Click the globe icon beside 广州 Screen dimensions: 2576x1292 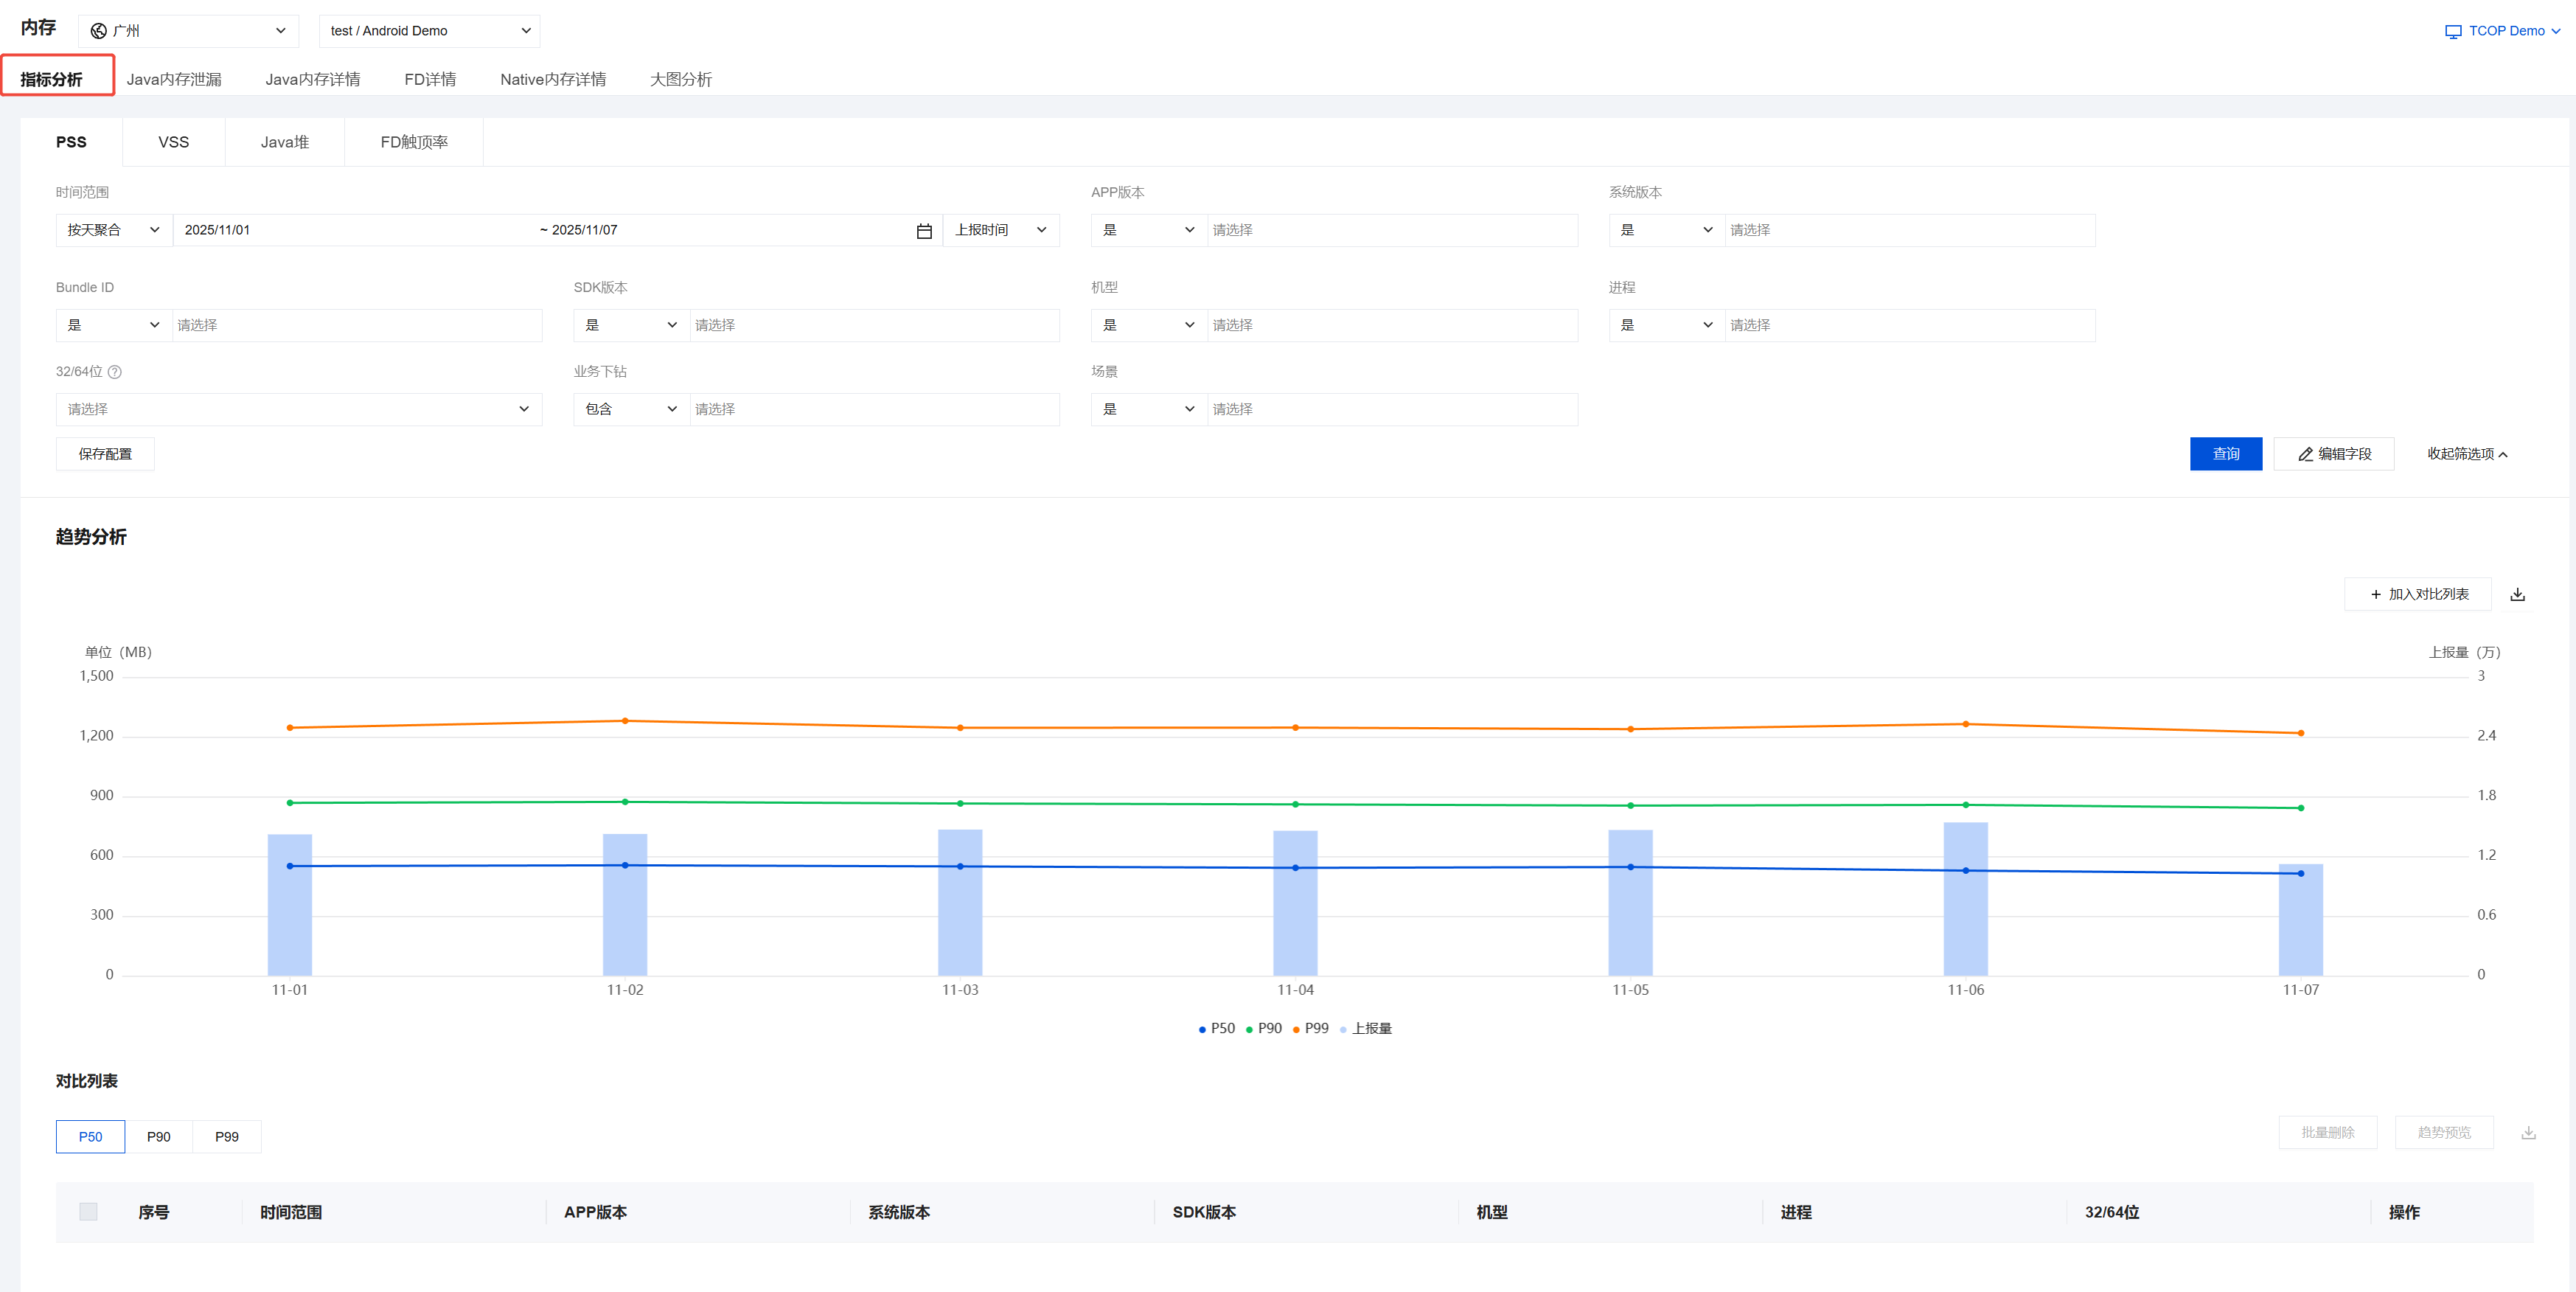click(98, 31)
